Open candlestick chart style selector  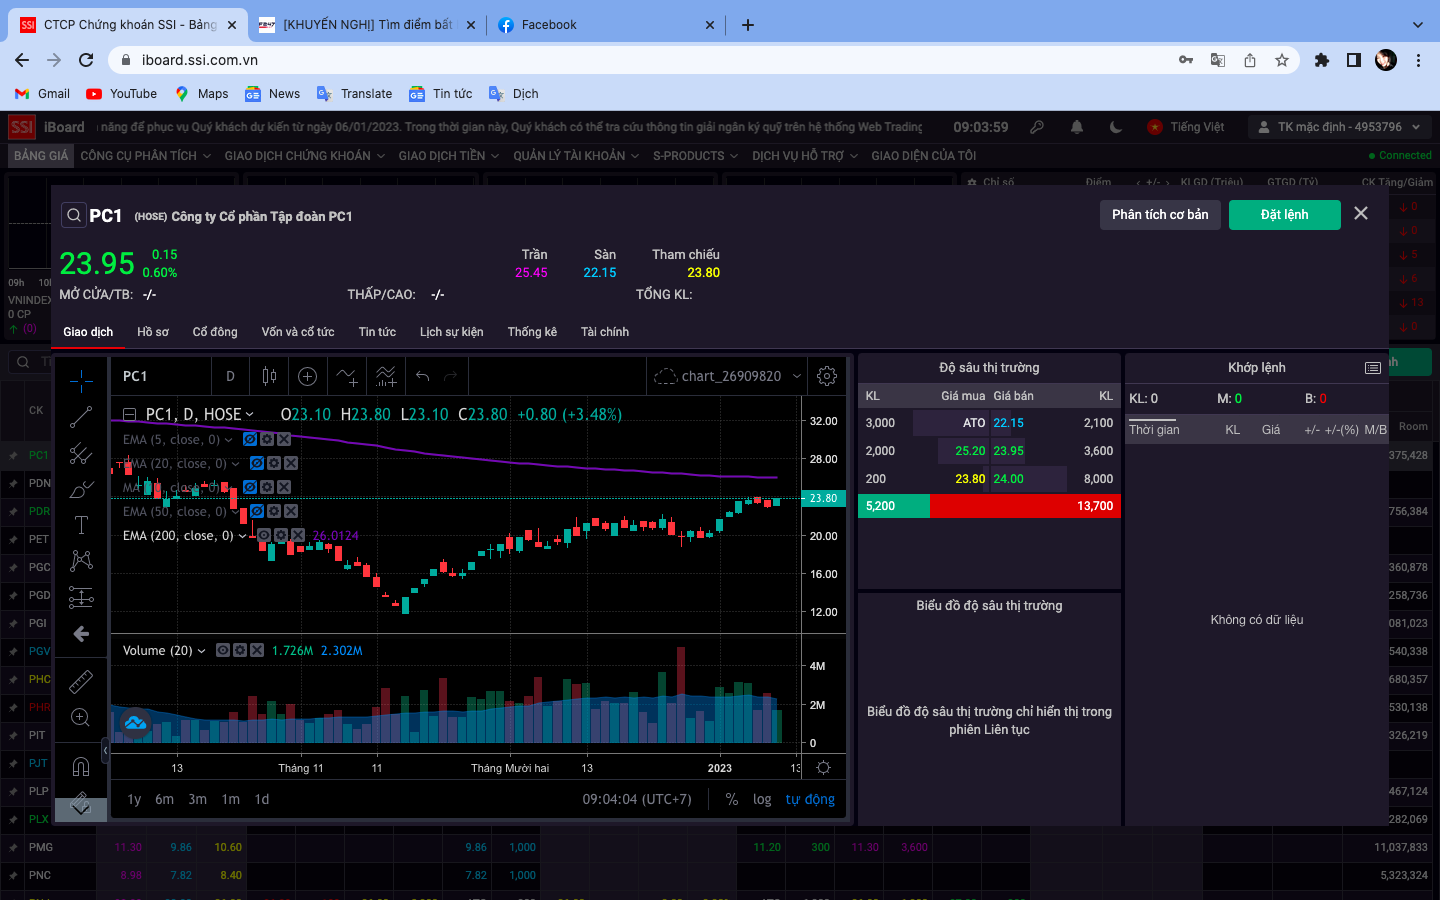(x=269, y=376)
